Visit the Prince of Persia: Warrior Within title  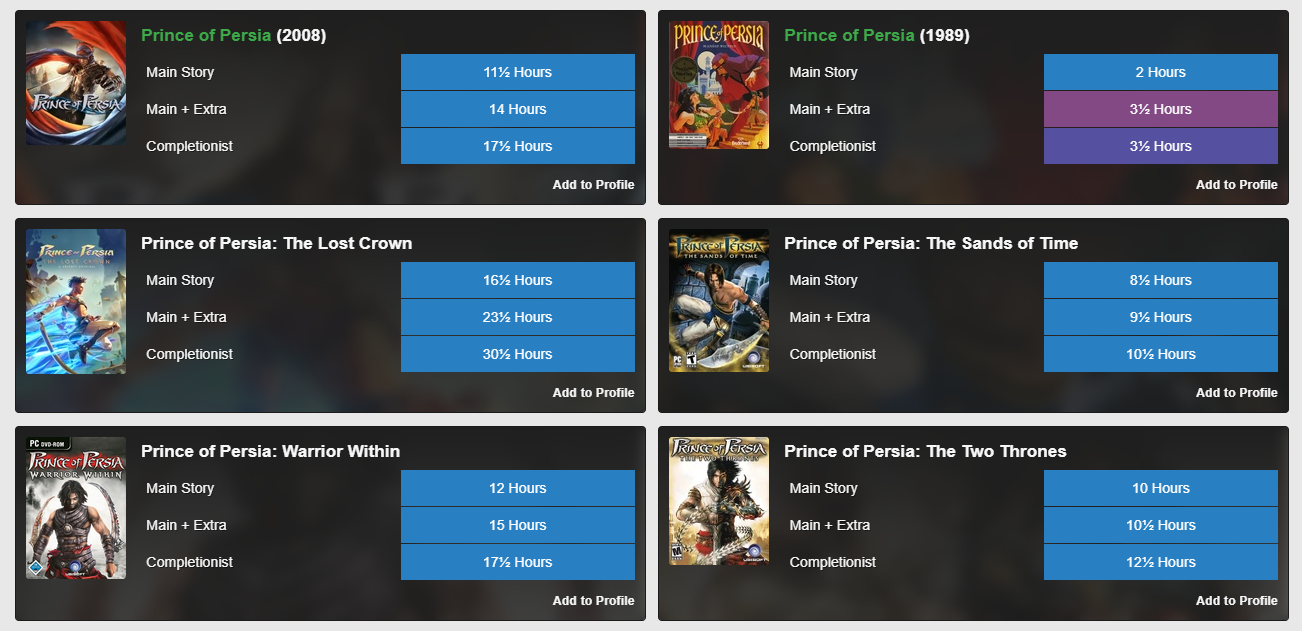click(270, 451)
